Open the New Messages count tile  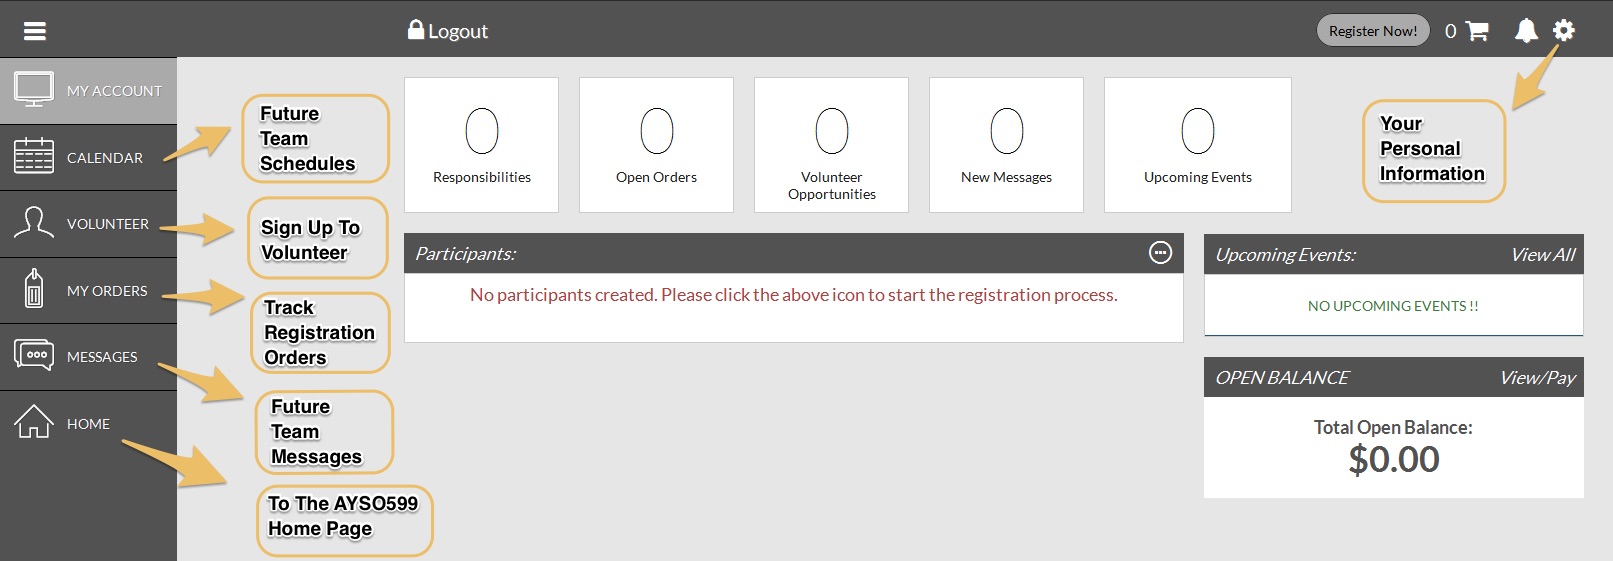click(1006, 144)
